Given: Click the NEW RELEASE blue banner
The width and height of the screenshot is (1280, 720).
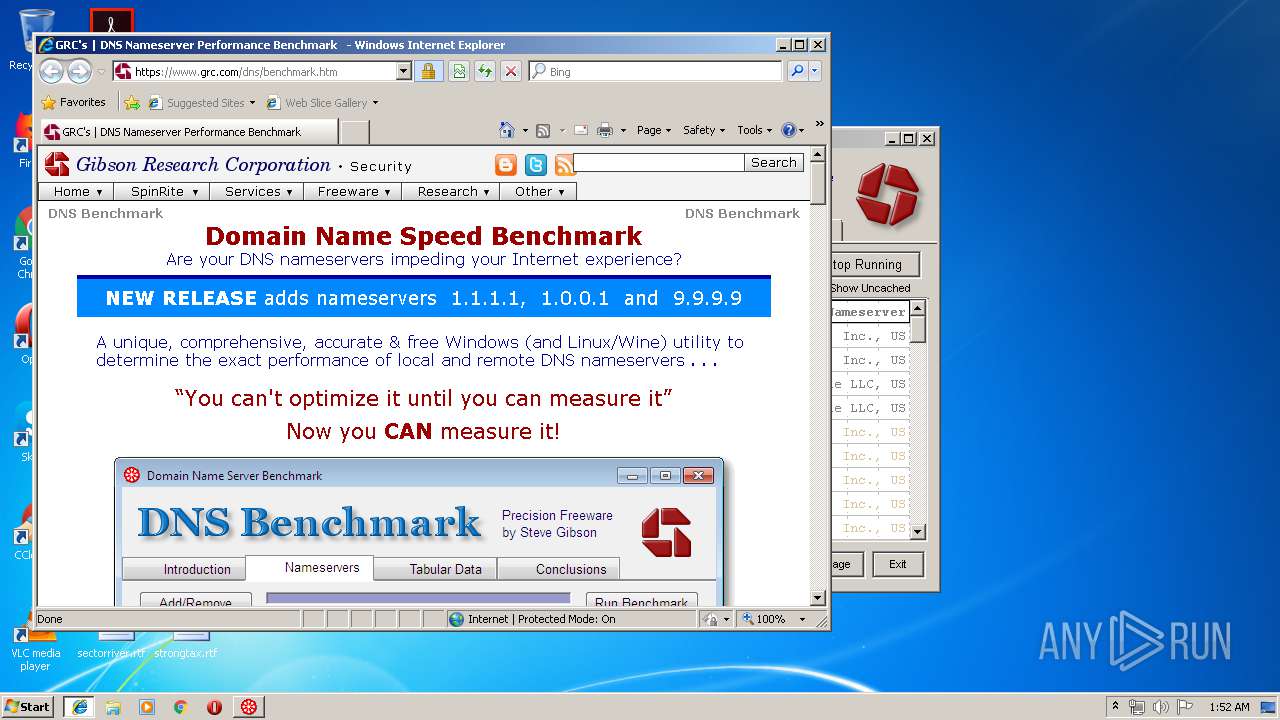Looking at the screenshot, I should coord(424,298).
